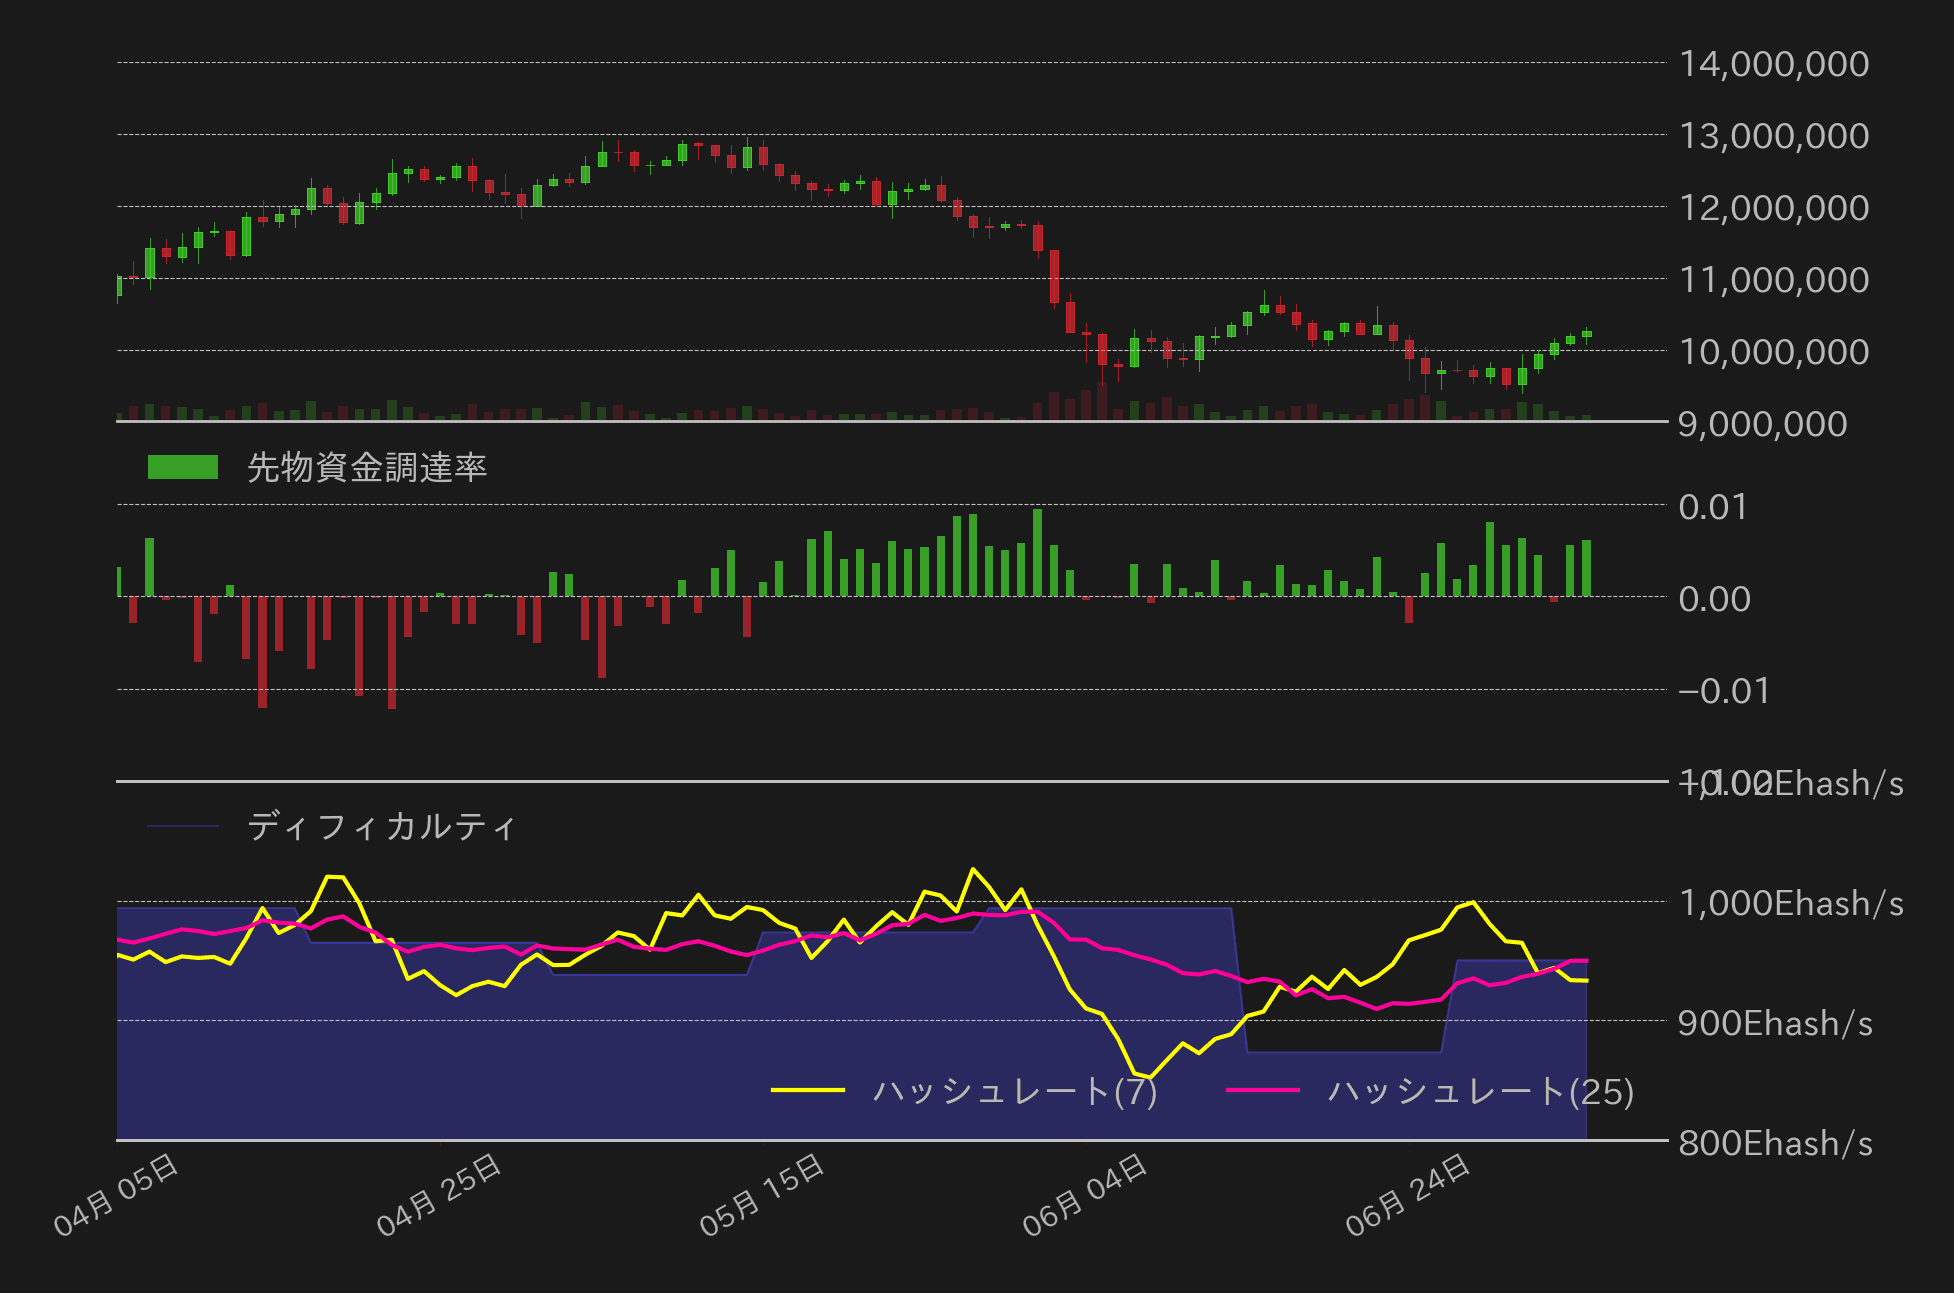Click the last green candlestick on price chart
Image resolution: width=1954 pixels, height=1293 pixels.
pos(1587,335)
